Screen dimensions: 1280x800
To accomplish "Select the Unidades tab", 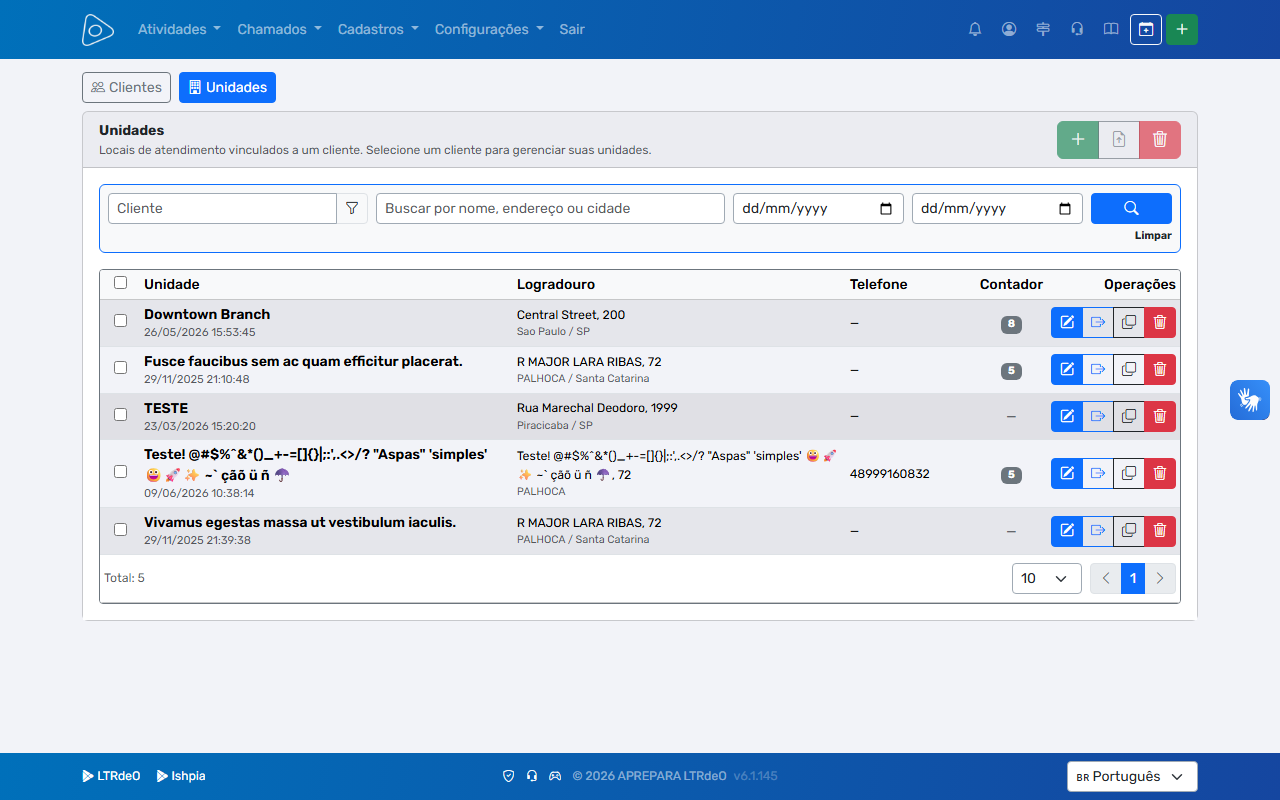I will point(227,87).
